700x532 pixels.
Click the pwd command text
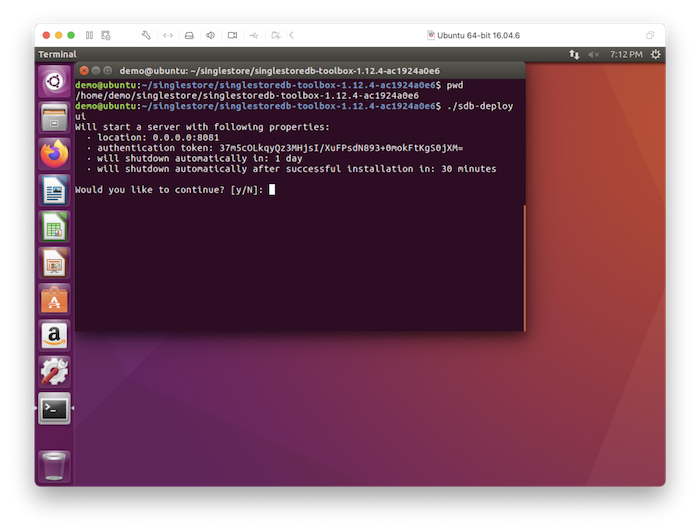pos(455,85)
